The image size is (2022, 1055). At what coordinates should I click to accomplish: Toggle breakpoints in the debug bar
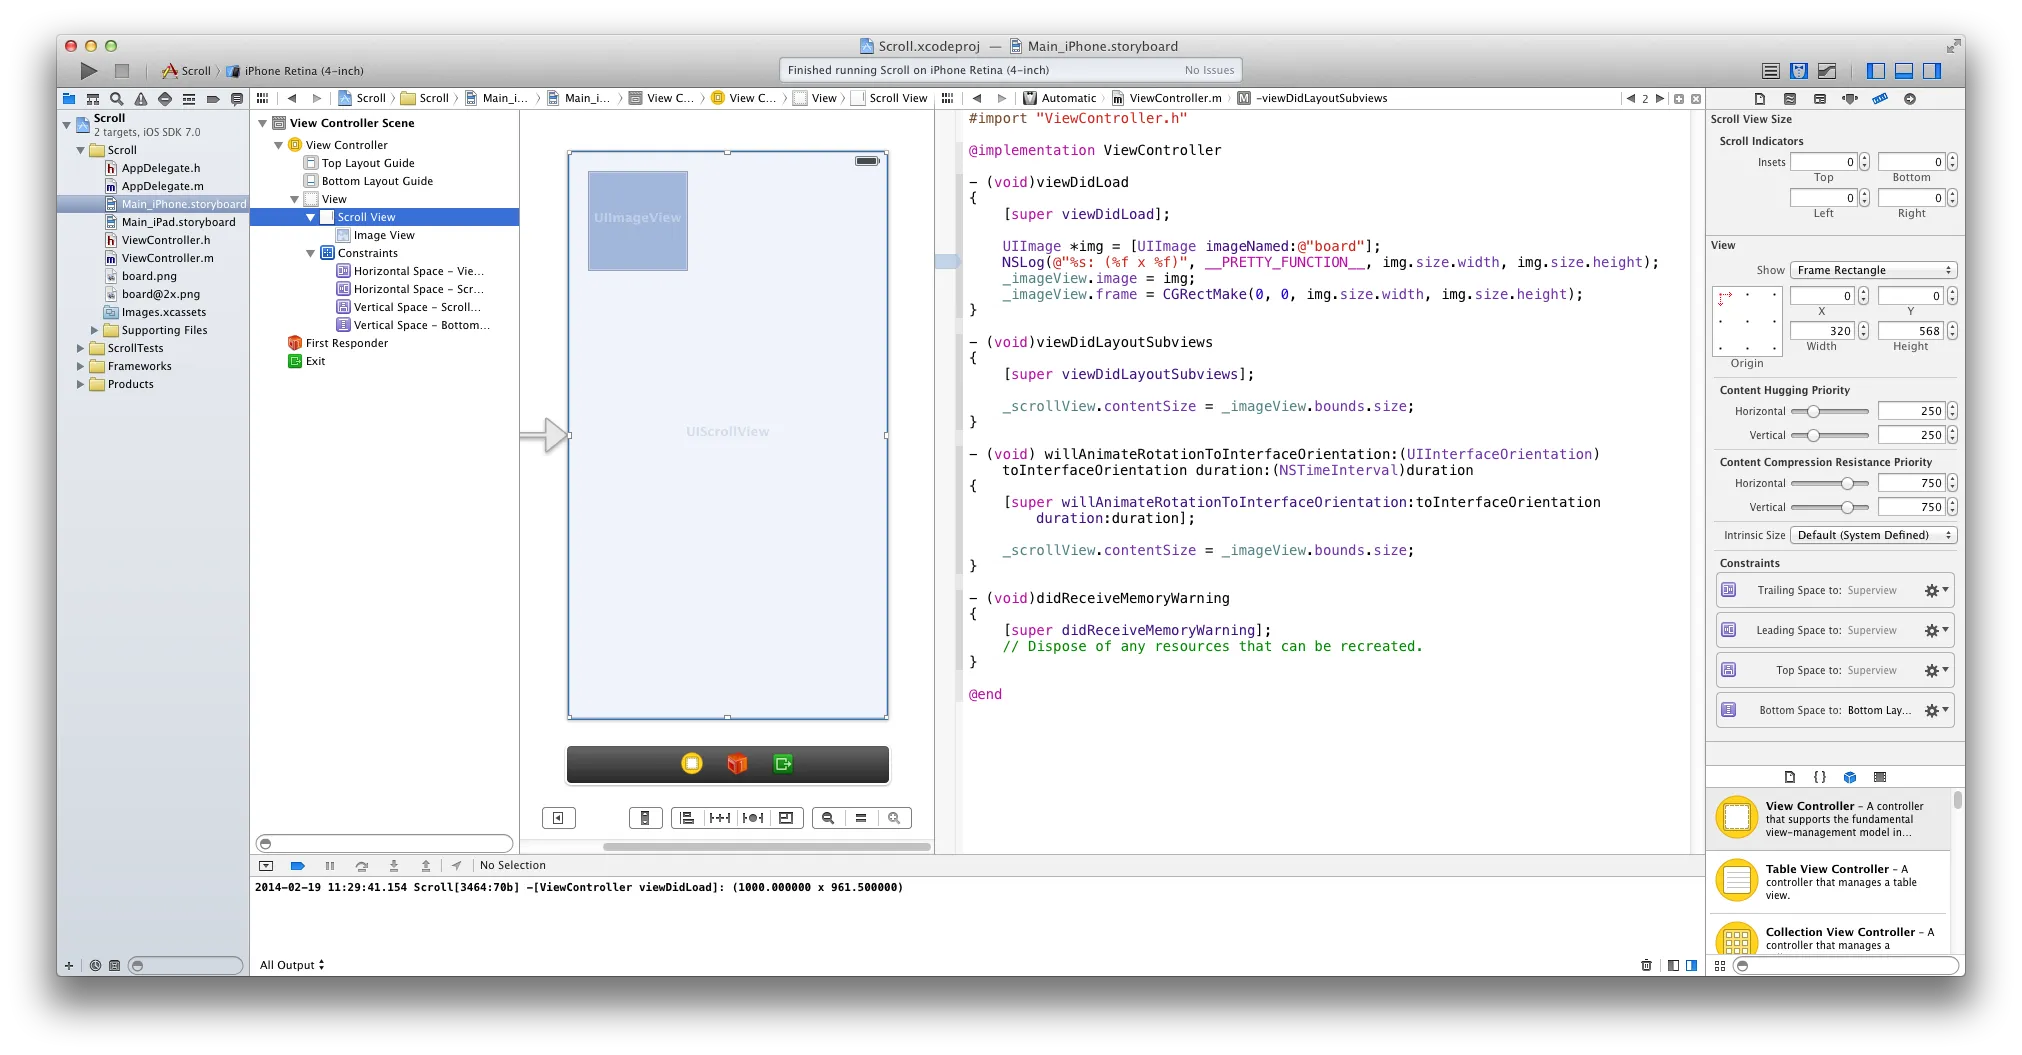(297, 866)
